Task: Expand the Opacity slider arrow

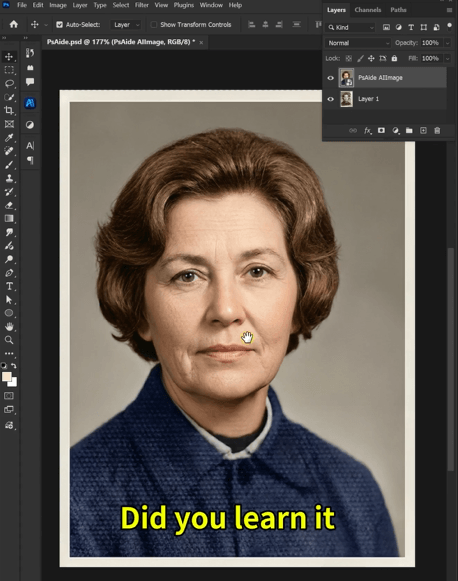Action: tap(448, 43)
